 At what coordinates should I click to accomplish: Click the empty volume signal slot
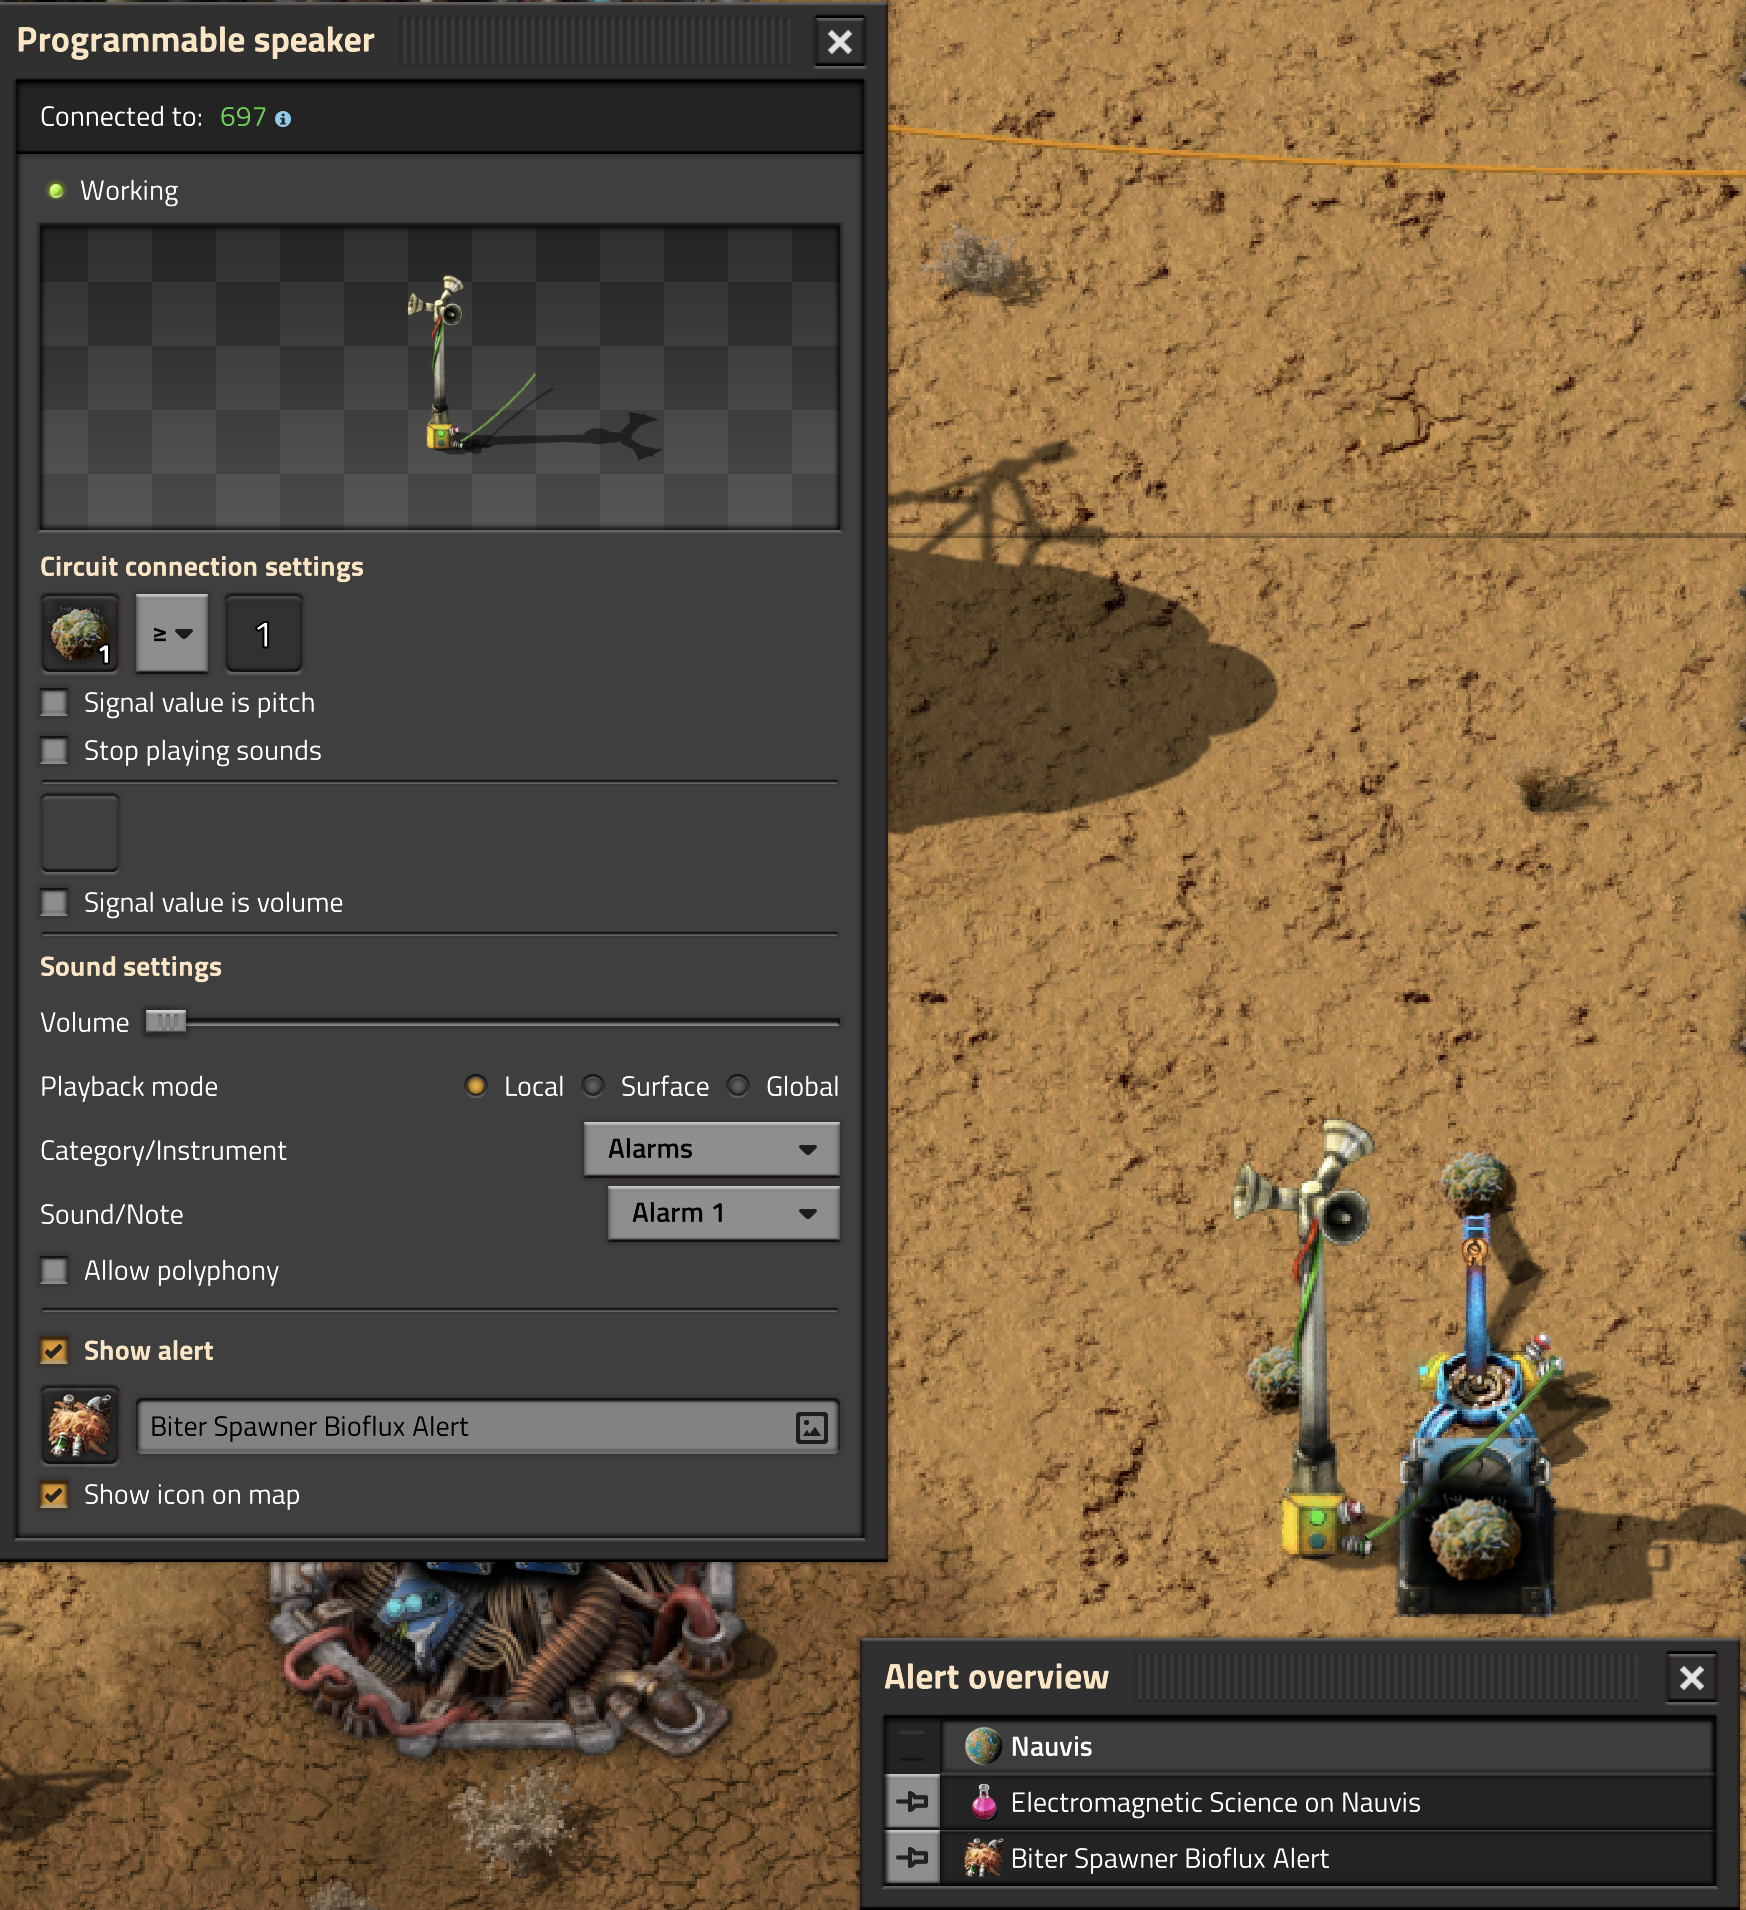pos(79,834)
